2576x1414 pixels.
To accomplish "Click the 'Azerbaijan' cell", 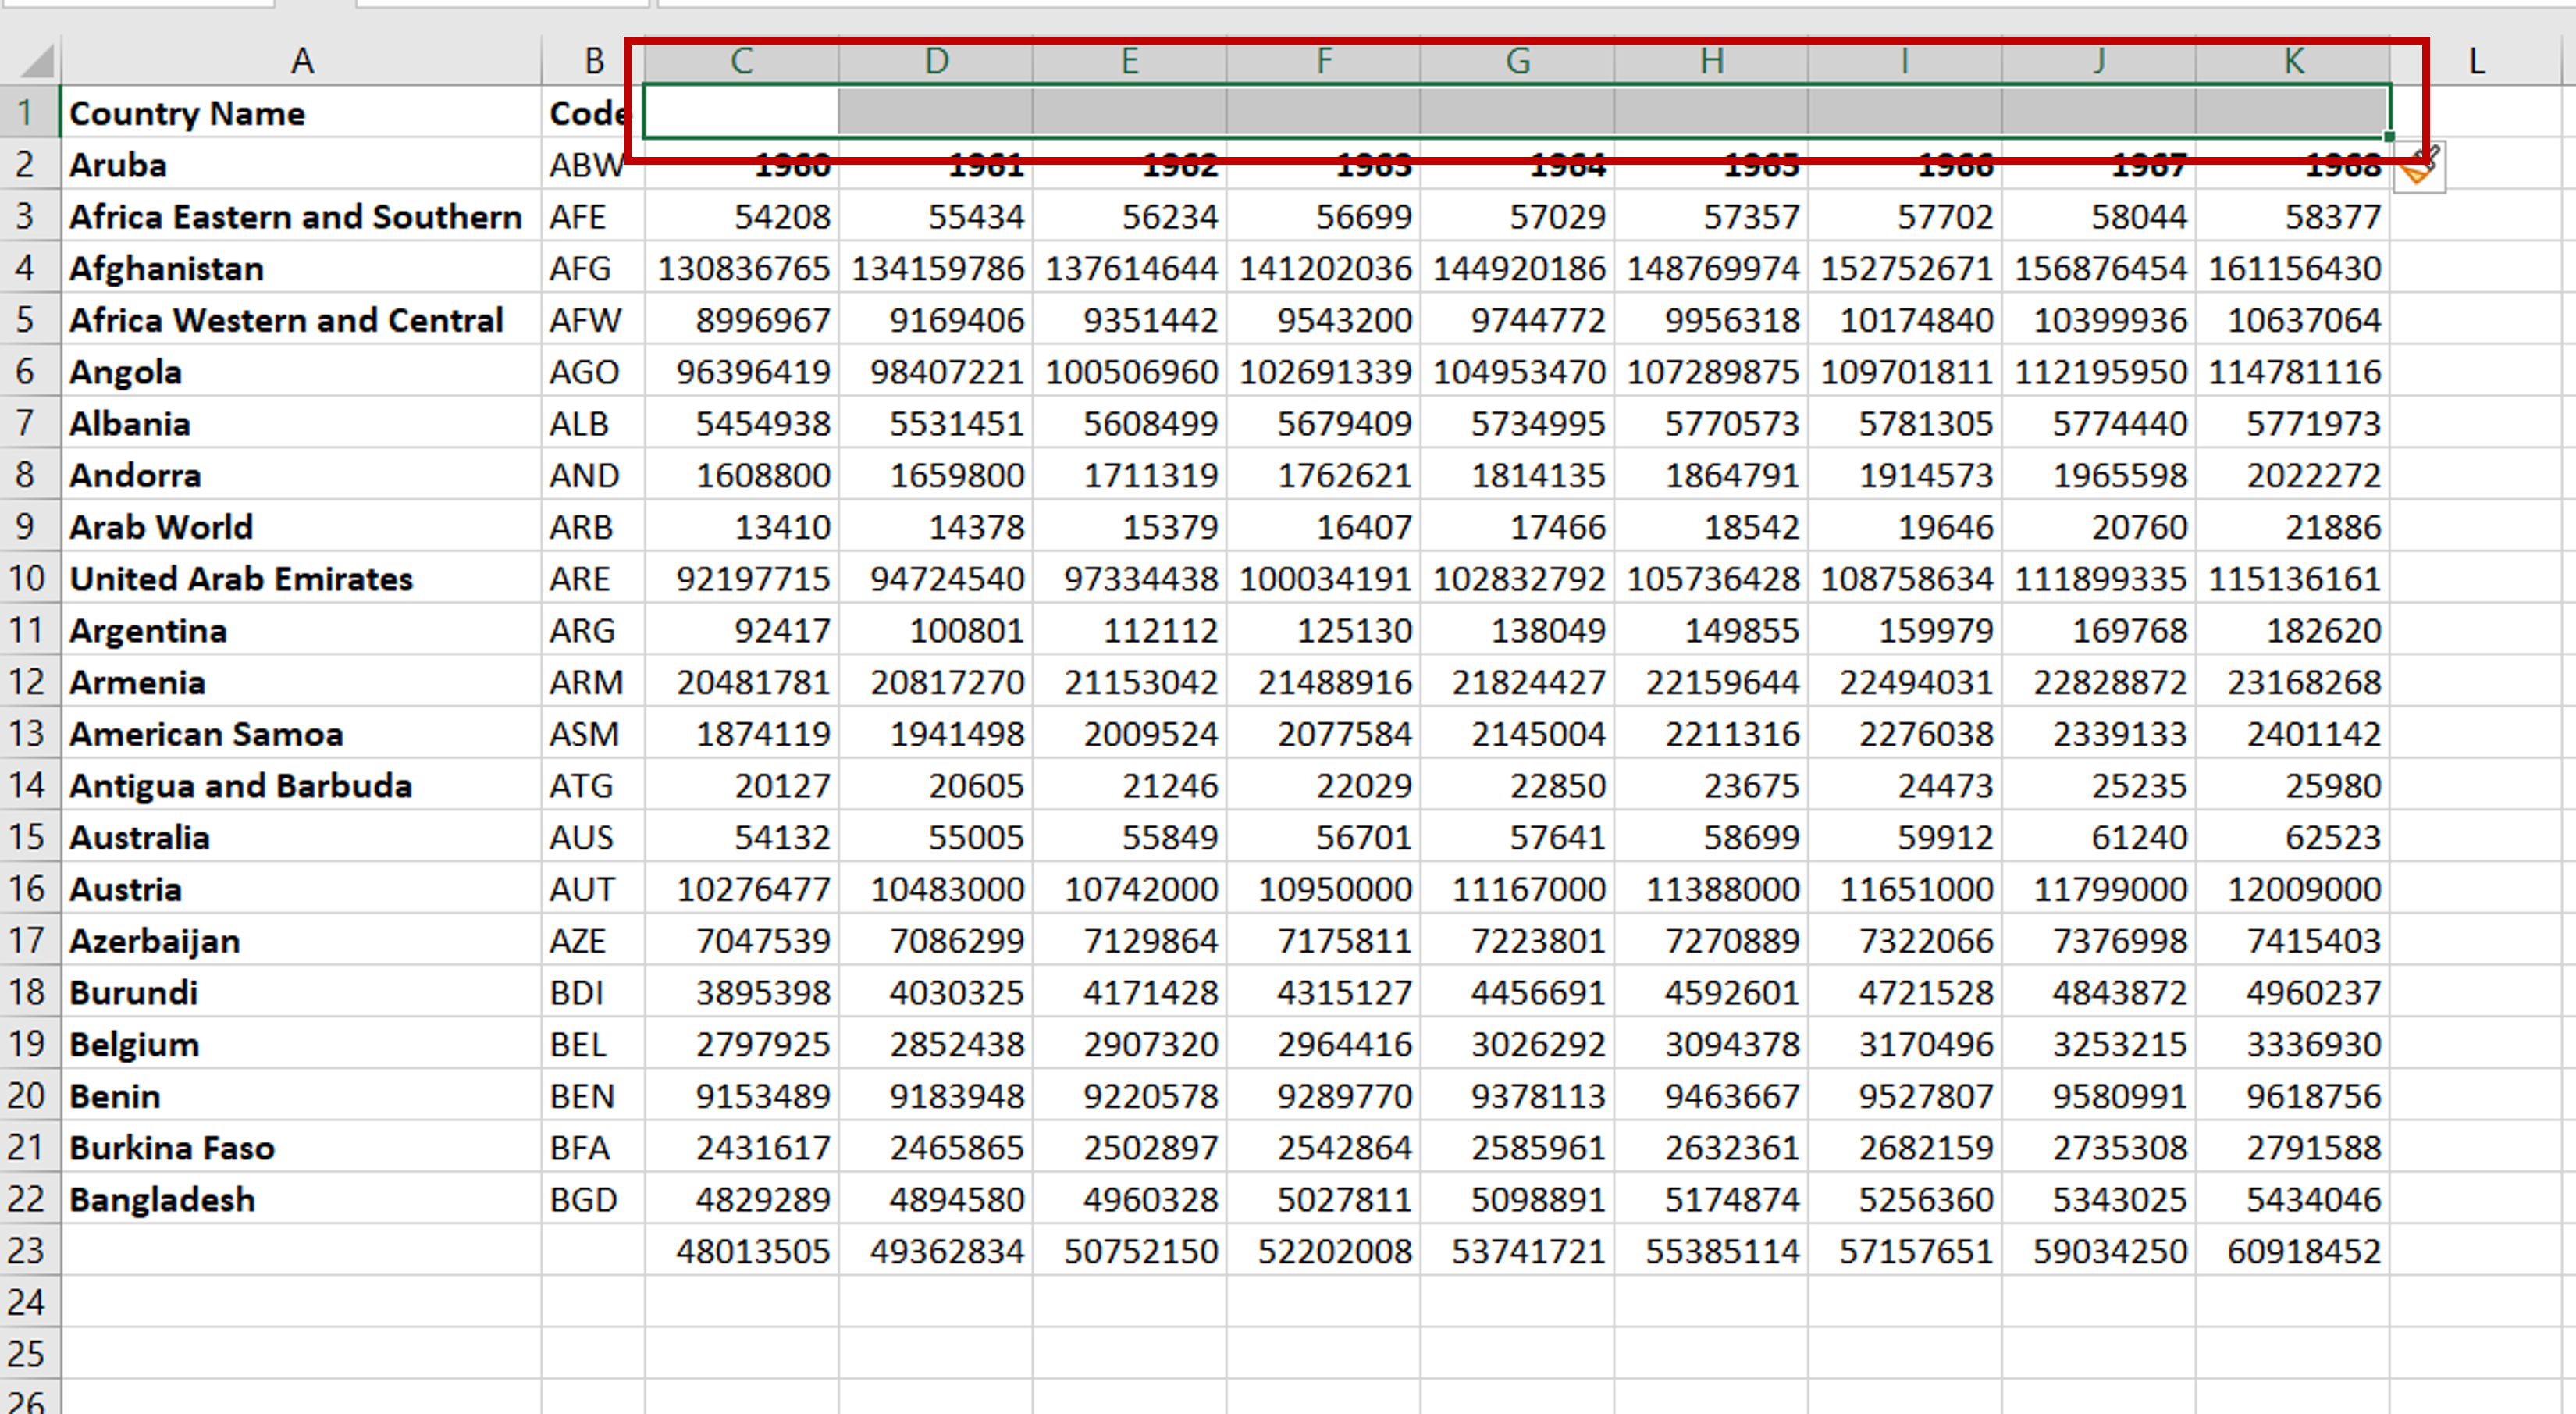I will click(x=301, y=940).
